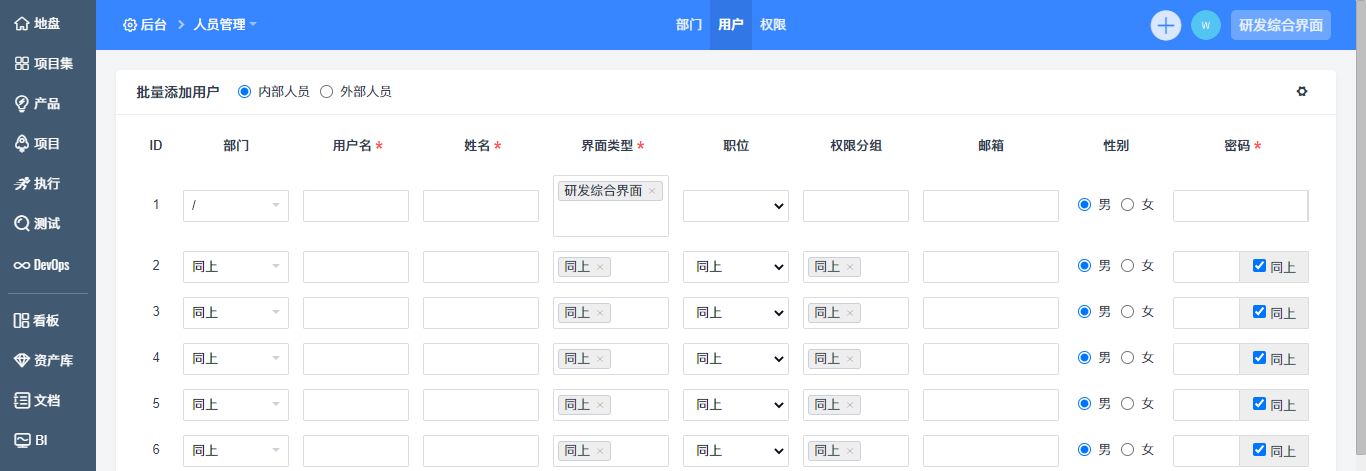Switch to the 部门 tab
1366x471 pixels.
689,25
